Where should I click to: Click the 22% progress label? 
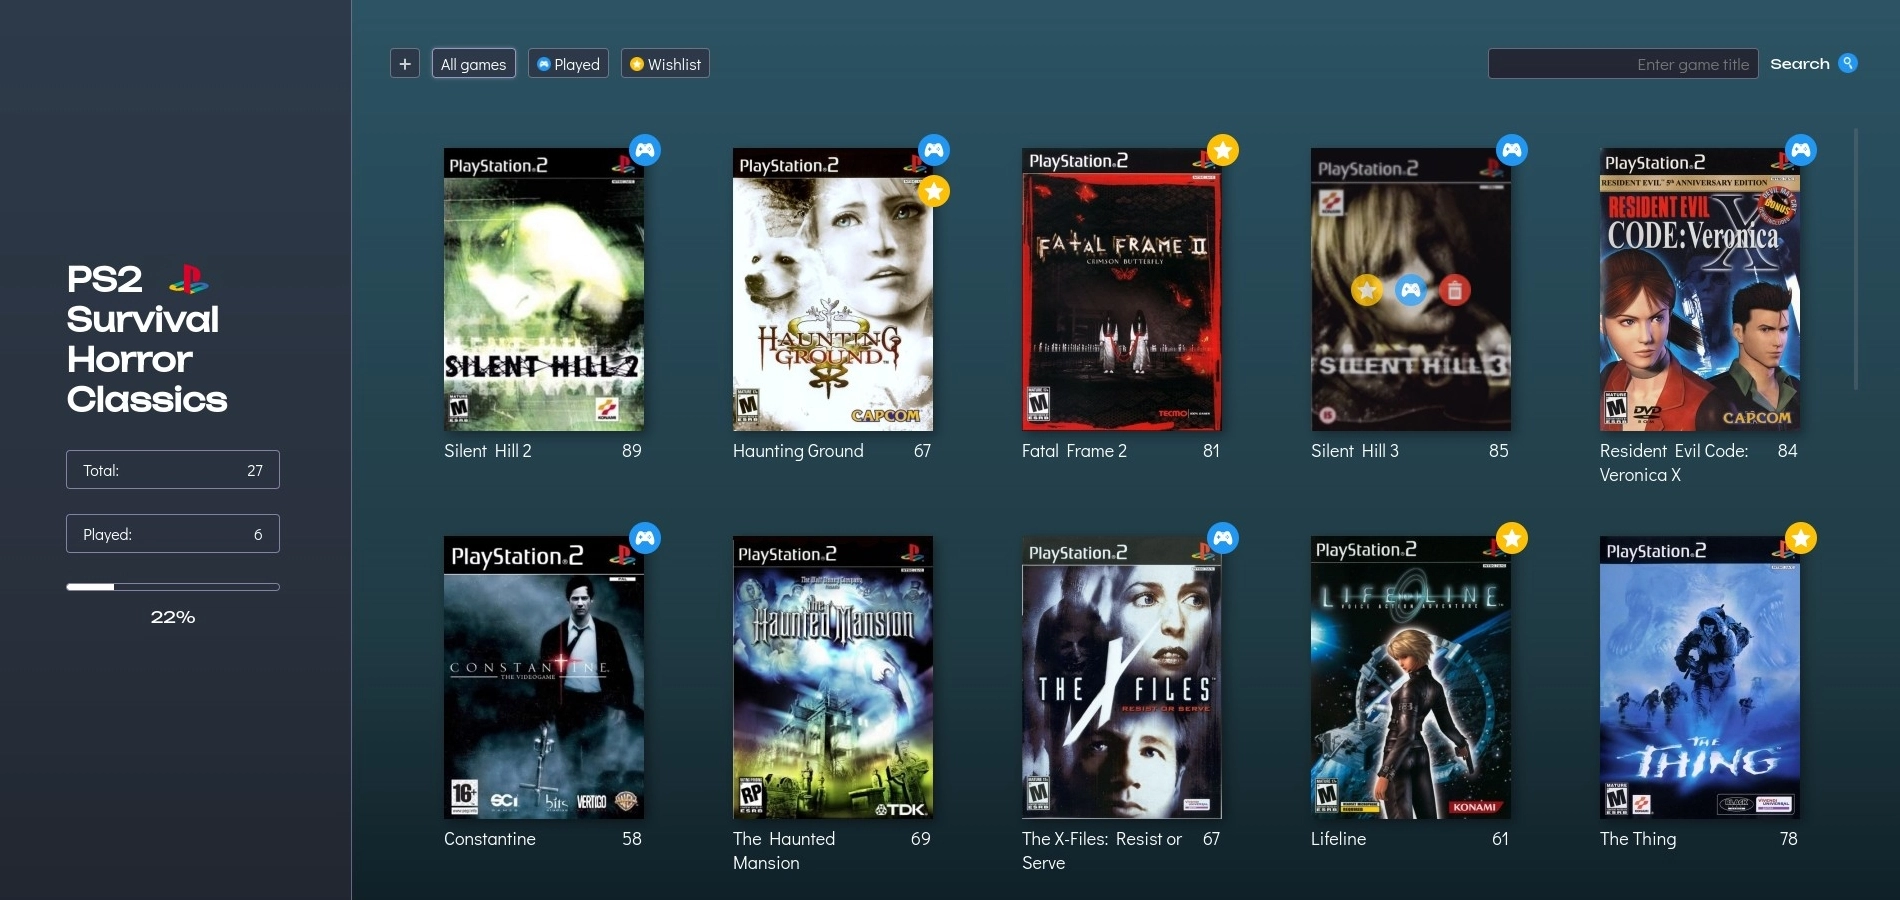(173, 617)
